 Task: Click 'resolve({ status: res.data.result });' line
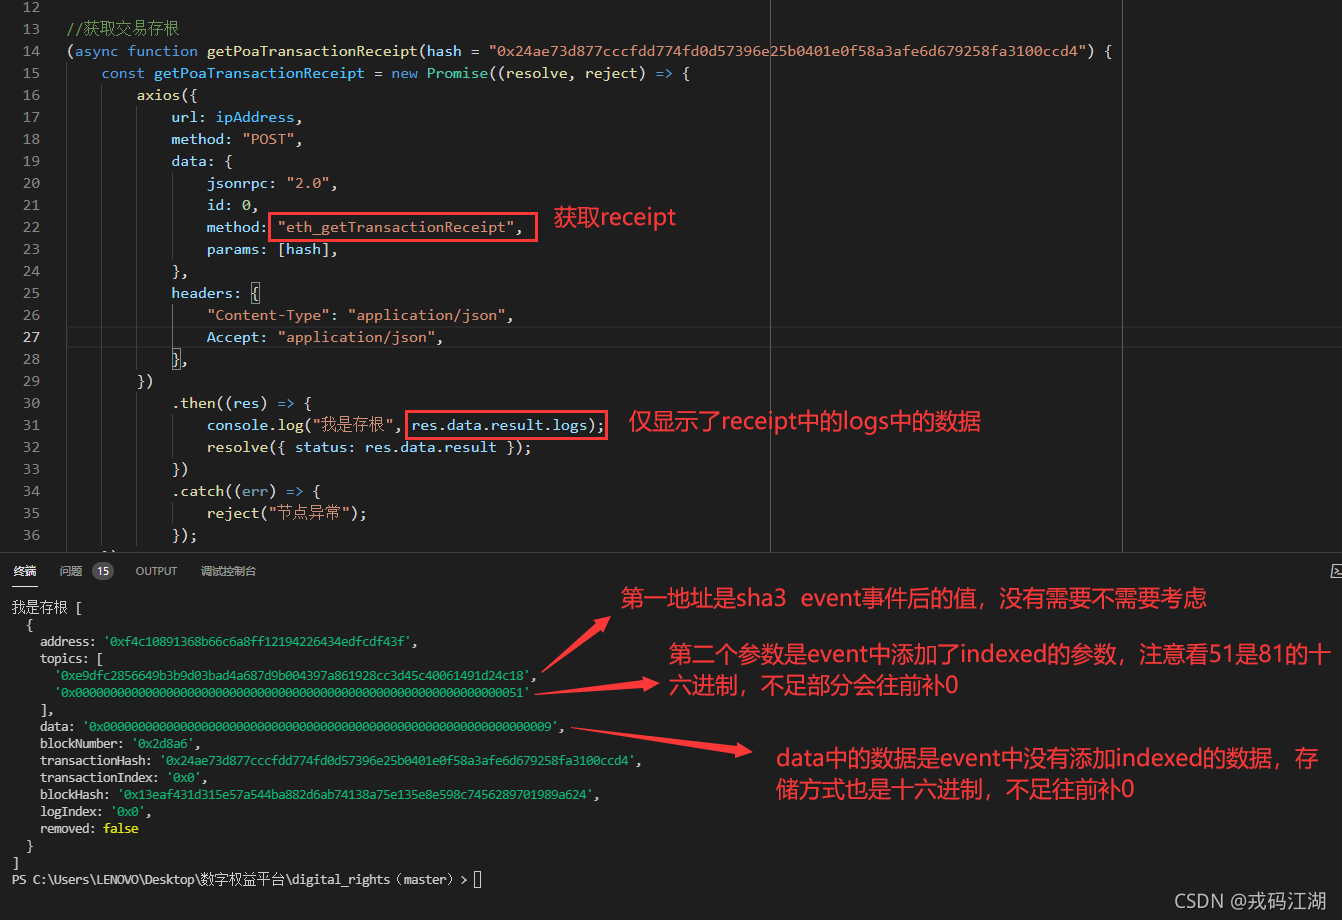pos(369,447)
